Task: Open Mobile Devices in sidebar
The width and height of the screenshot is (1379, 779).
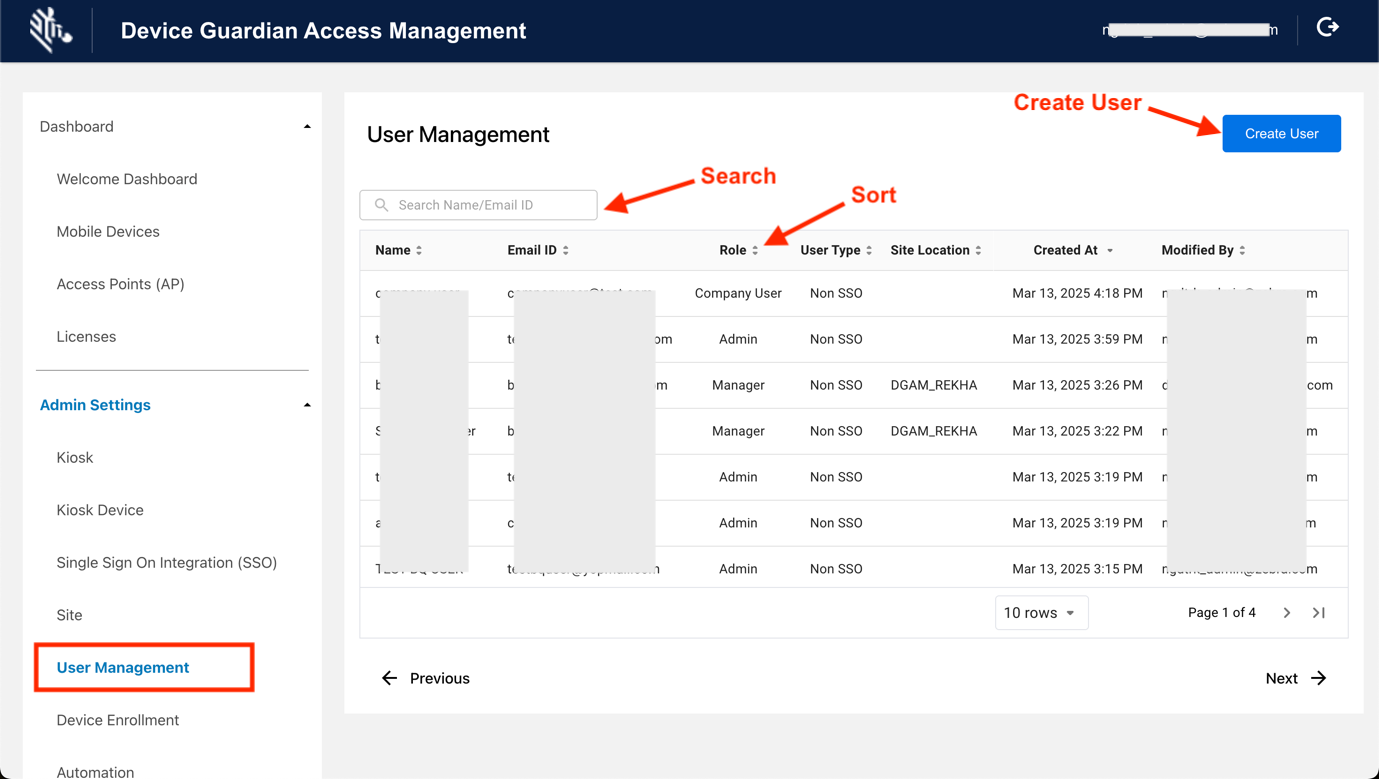Action: (108, 232)
